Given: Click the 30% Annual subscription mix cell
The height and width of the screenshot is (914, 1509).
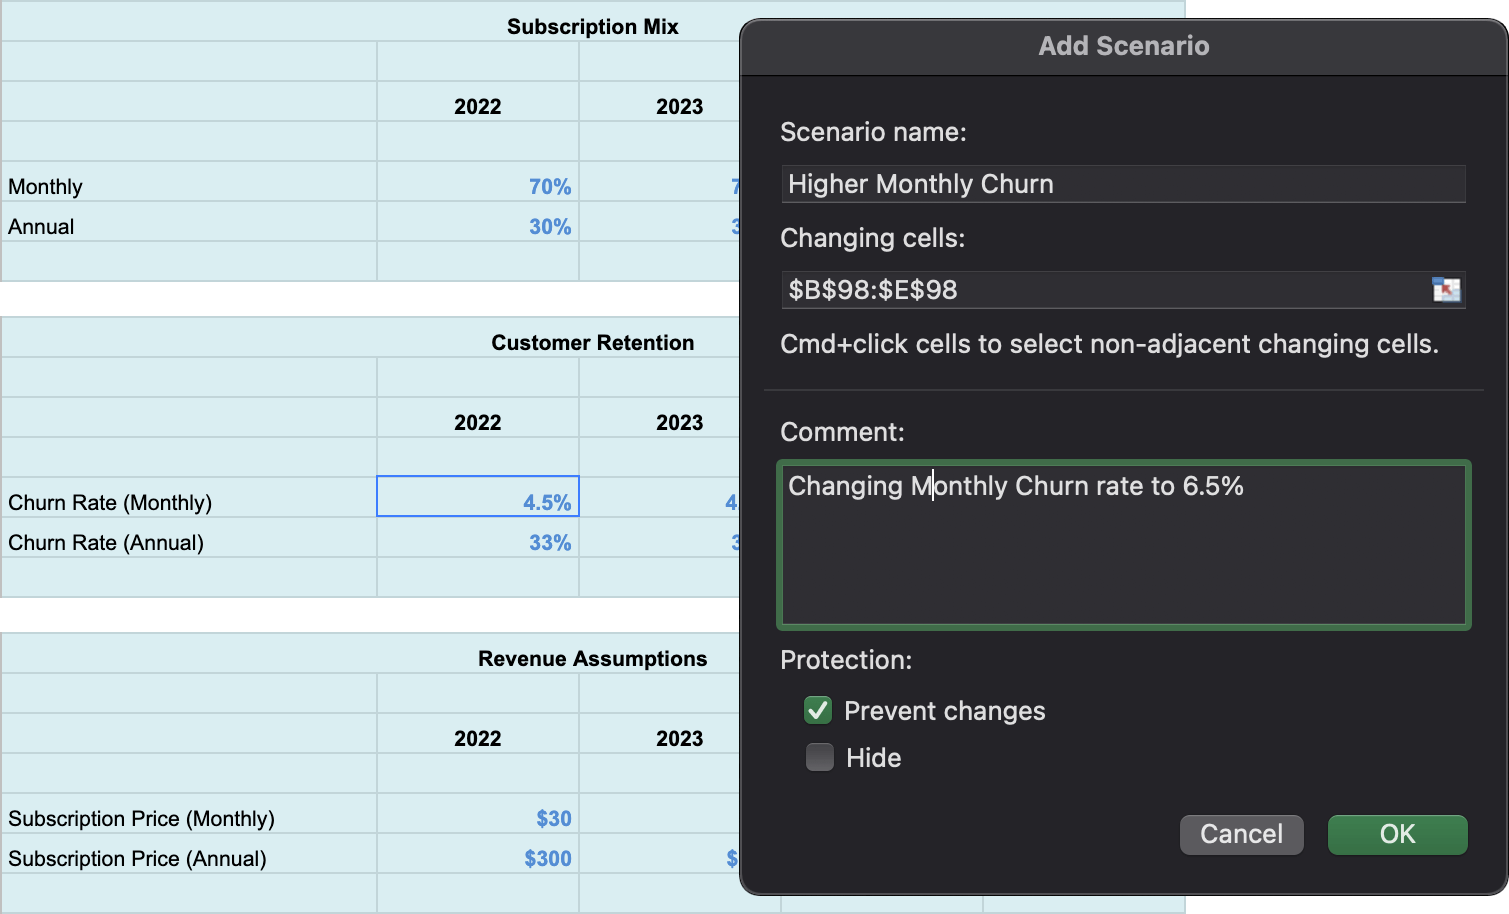Looking at the screenshot, I should (x=478, y=227).
